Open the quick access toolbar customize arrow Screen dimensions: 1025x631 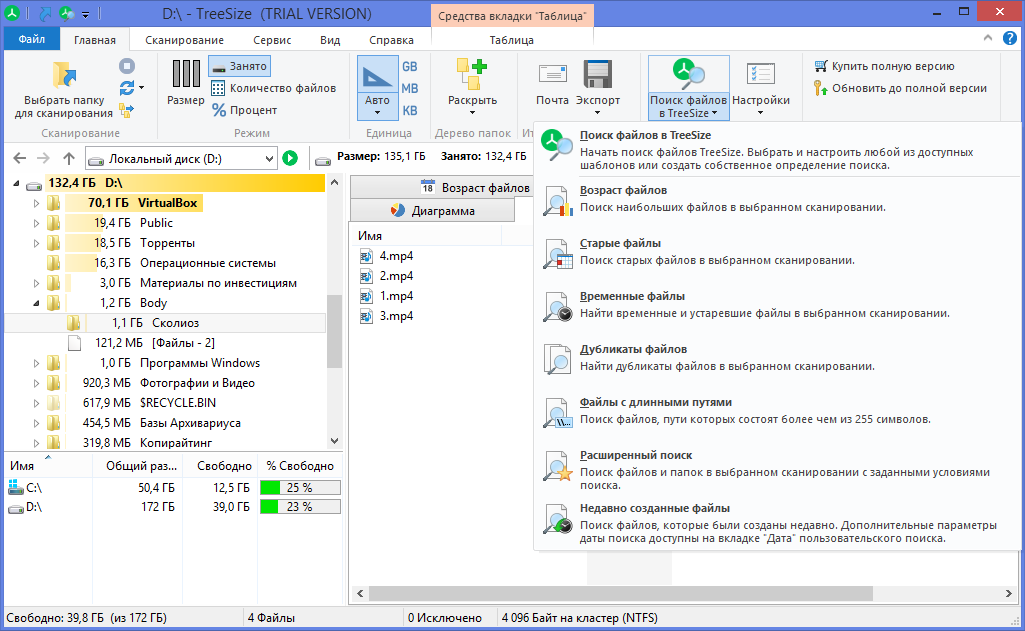86,14
